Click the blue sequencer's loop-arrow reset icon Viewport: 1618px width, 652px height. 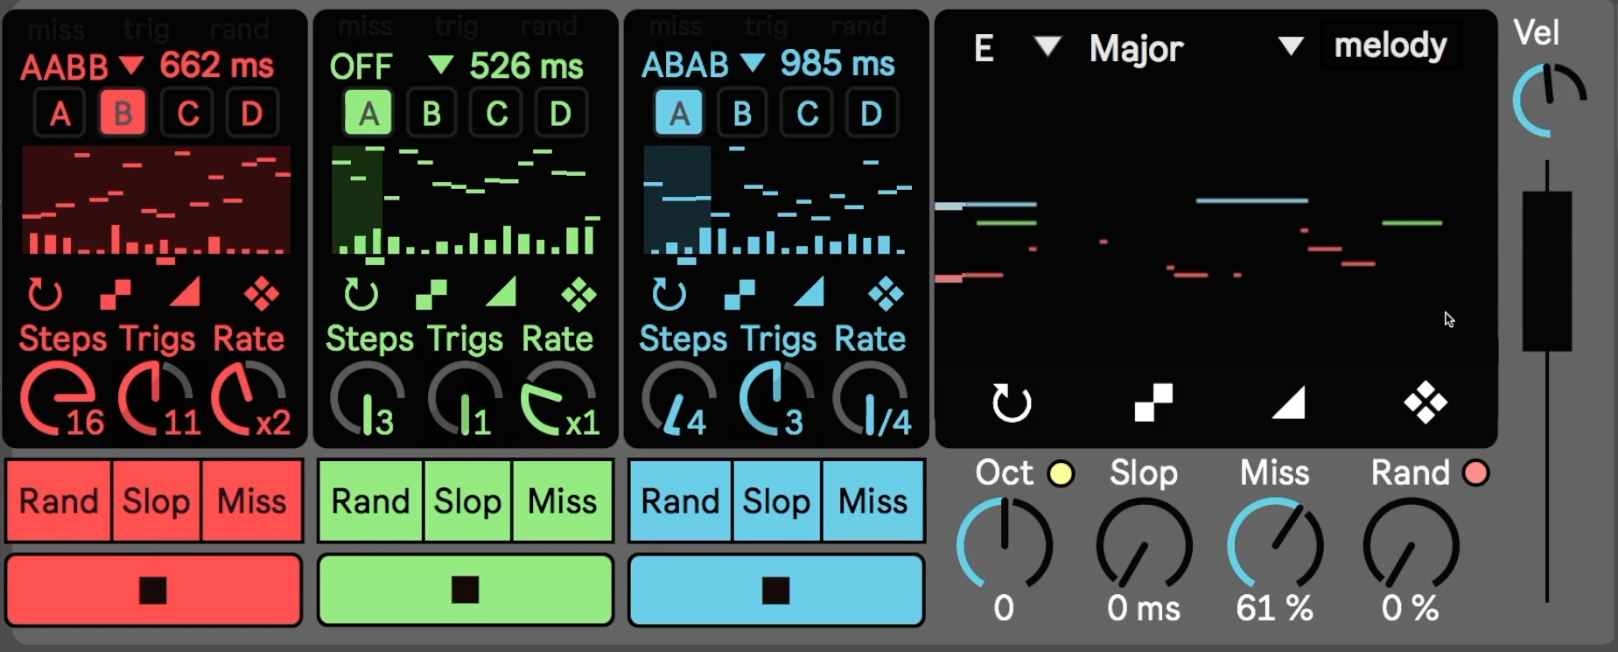pos(668,294)
